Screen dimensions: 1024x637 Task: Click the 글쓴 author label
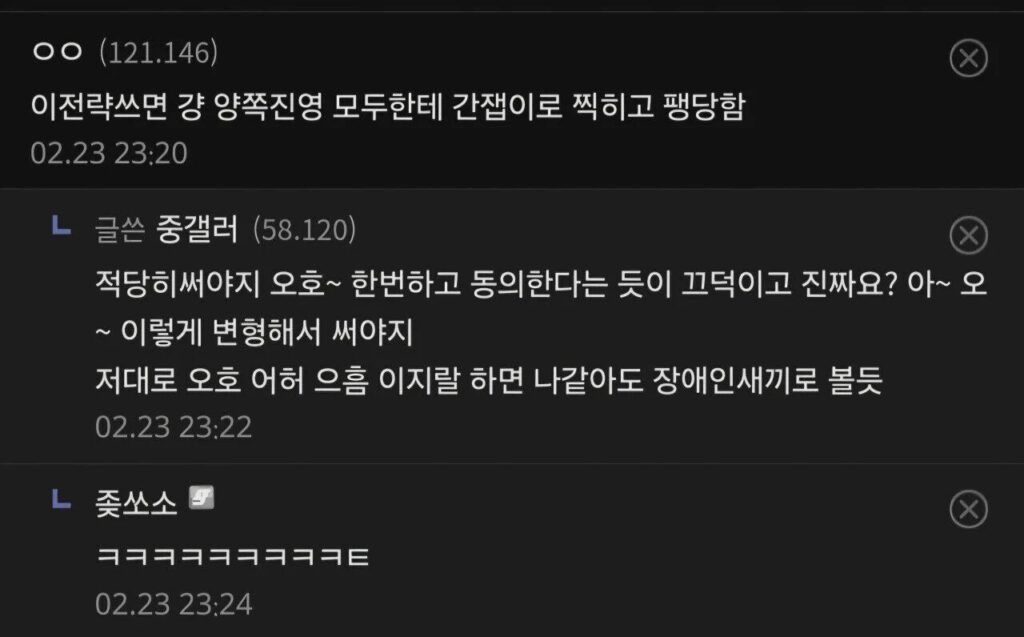point(120,230)
